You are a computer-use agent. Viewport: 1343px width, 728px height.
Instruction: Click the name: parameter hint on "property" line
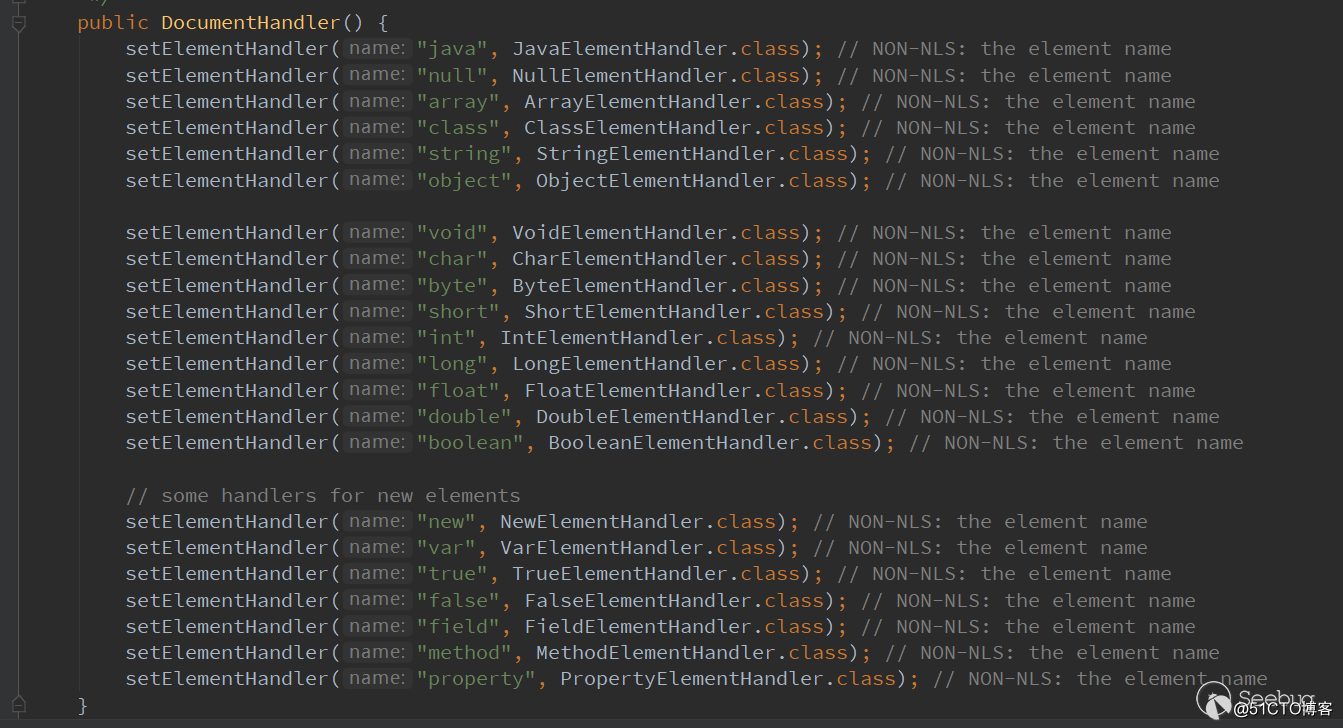[377, 677]
